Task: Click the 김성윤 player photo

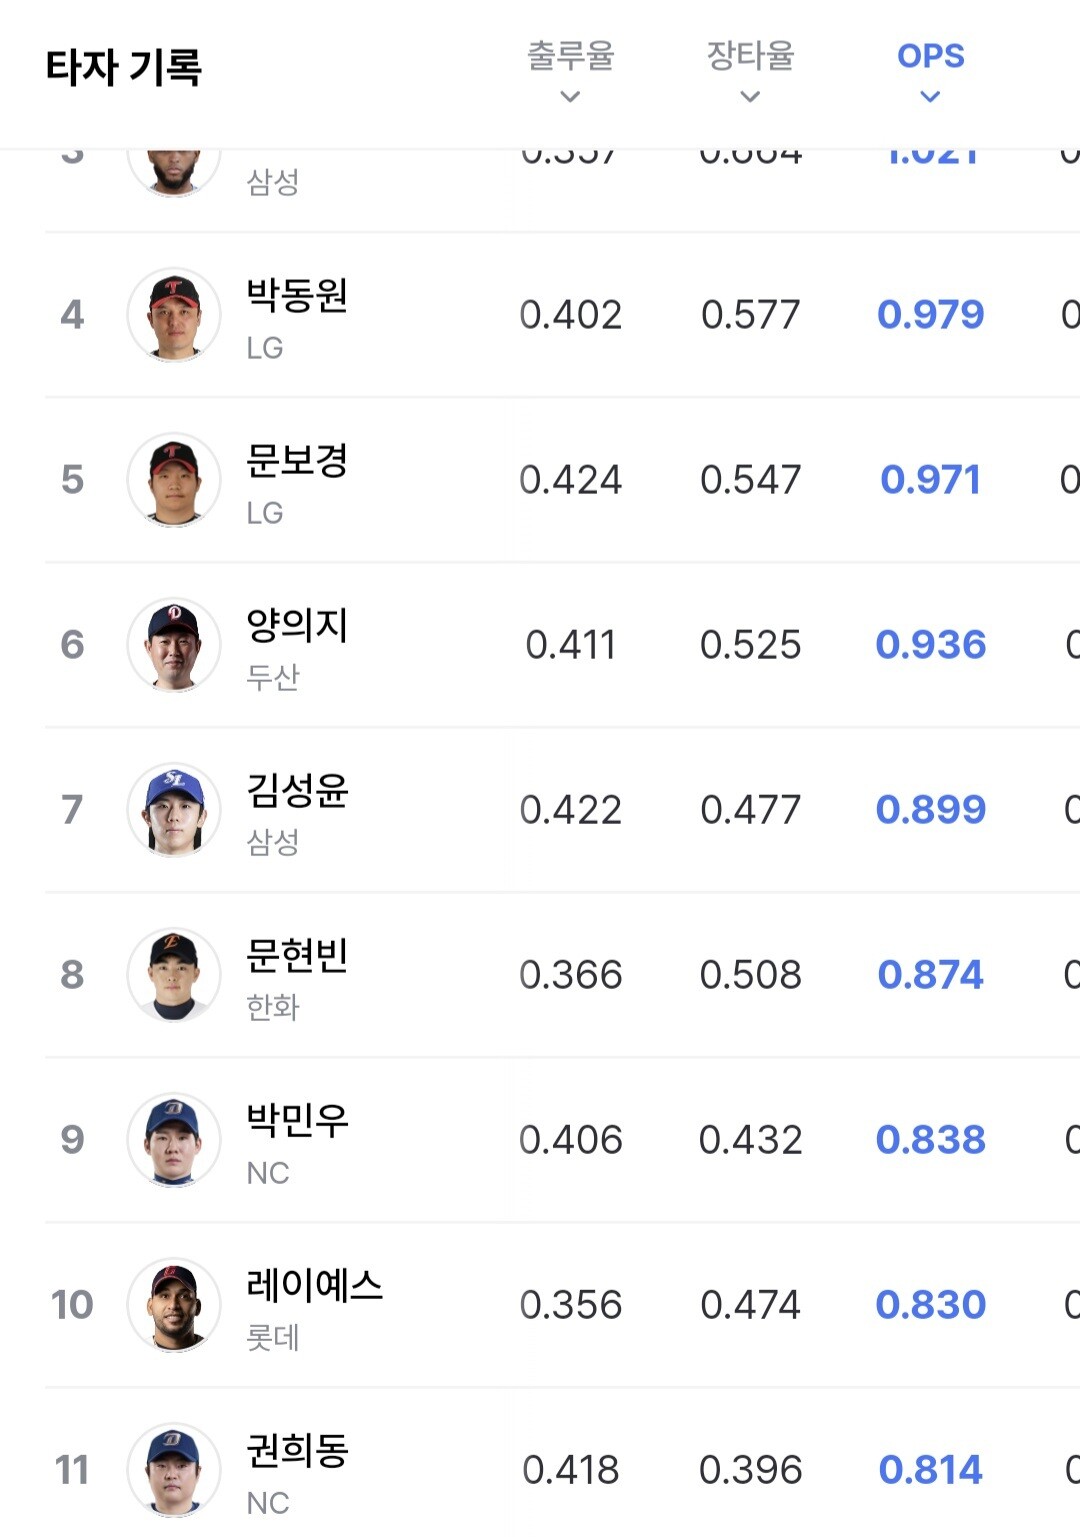Action: tap(174, 810)
